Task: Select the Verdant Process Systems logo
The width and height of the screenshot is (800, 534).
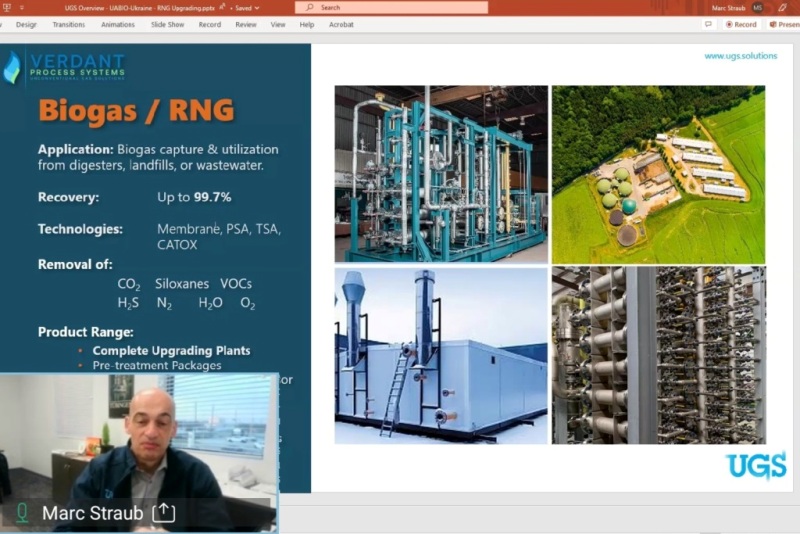Action: [64, 67]
